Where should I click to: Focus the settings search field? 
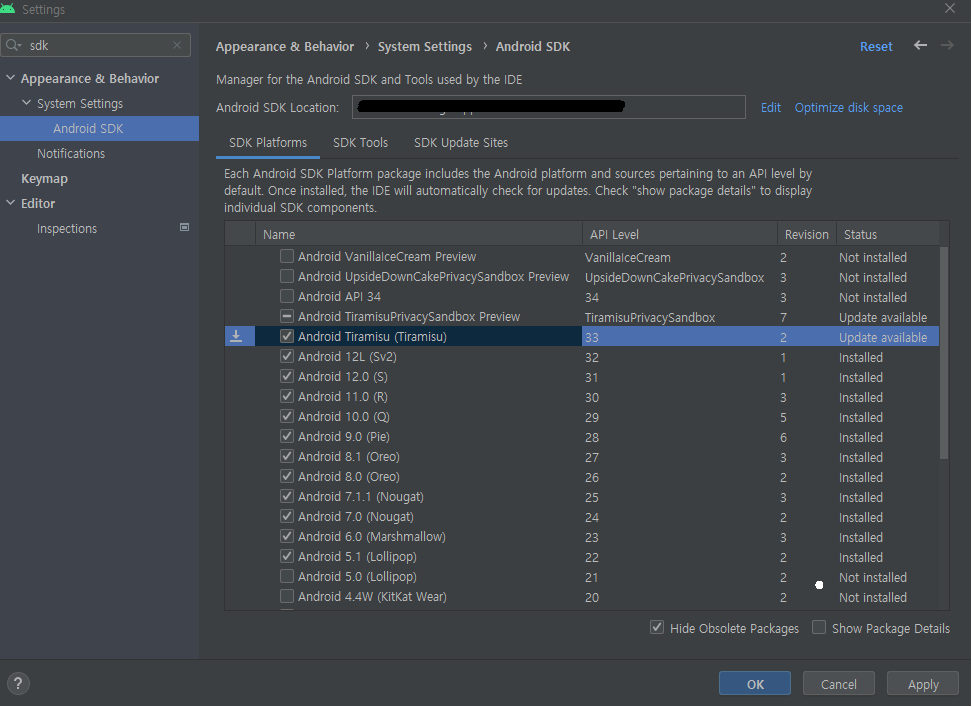pyautogui.click(x=95, y=45)
